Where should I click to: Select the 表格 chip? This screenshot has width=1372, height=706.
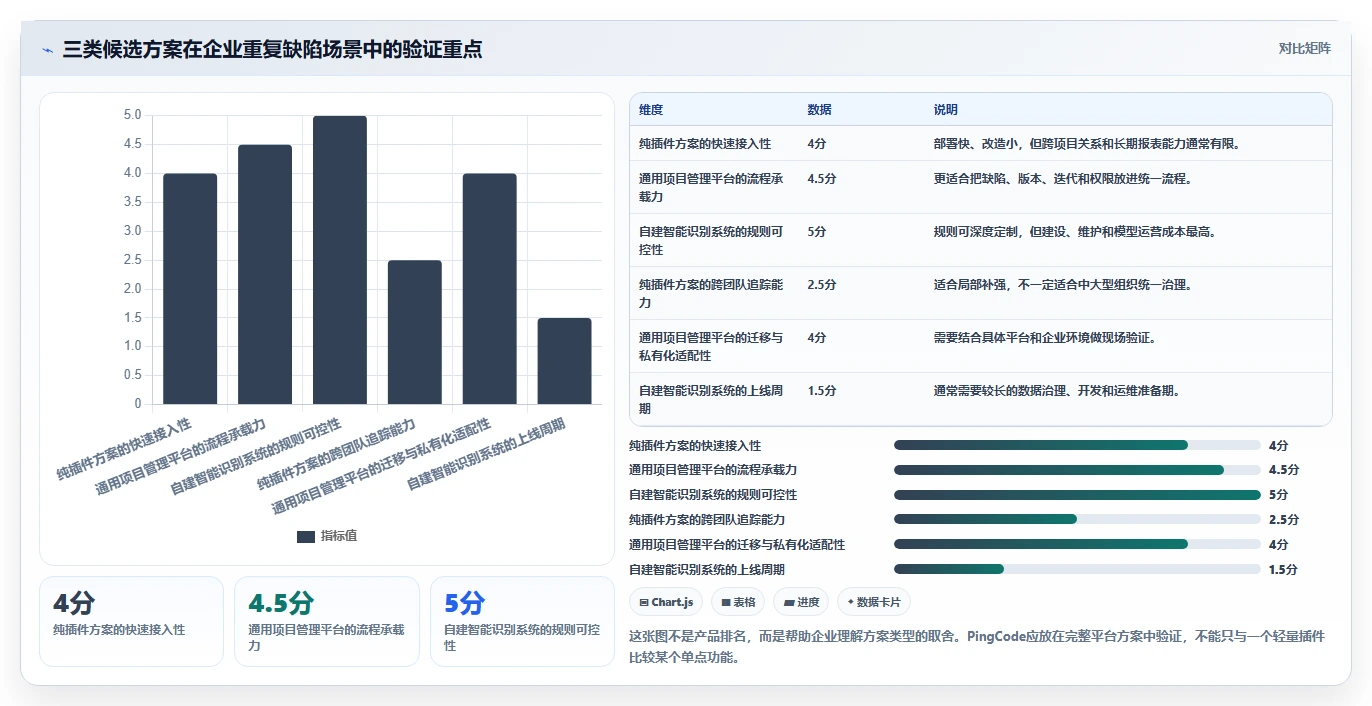pos(738,602)
